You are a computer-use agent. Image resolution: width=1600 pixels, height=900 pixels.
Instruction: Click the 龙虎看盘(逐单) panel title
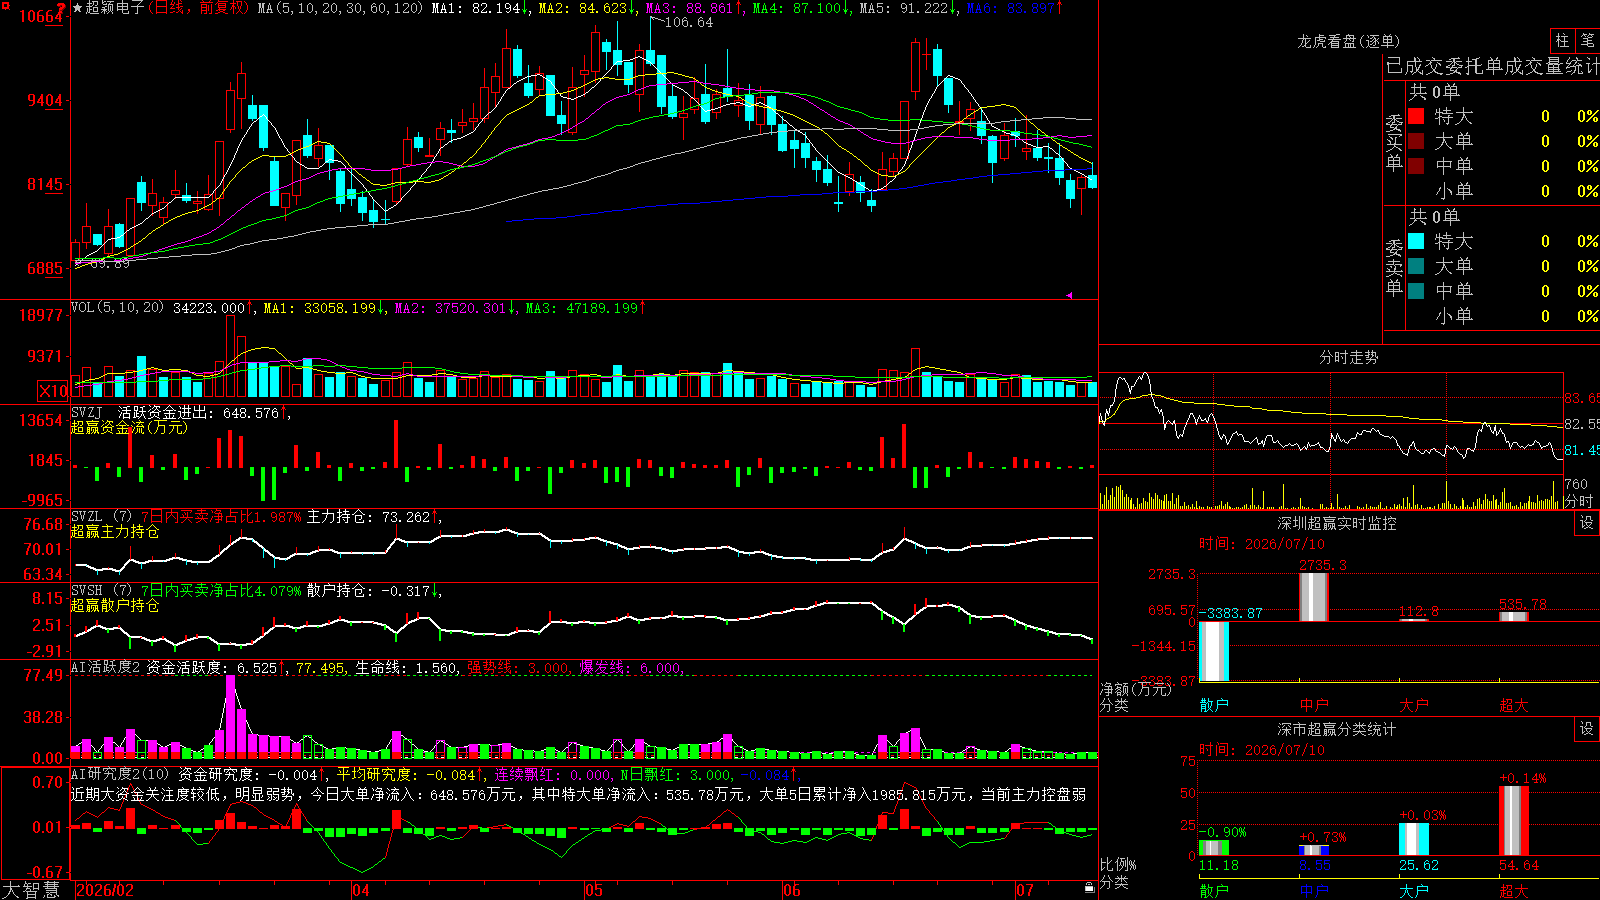coord(1349,41)
